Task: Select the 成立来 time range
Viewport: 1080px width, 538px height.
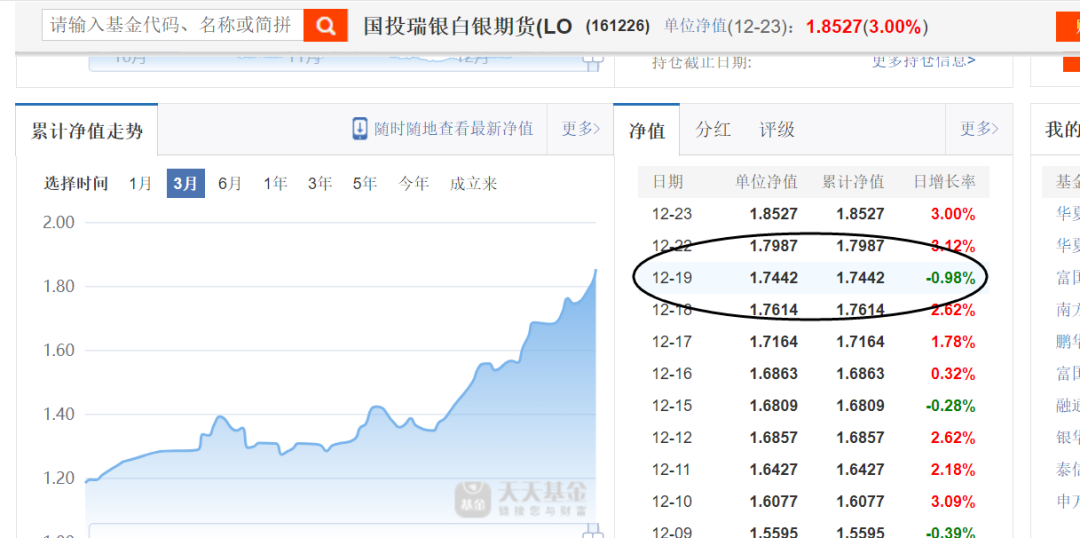Action: [473, 183]
